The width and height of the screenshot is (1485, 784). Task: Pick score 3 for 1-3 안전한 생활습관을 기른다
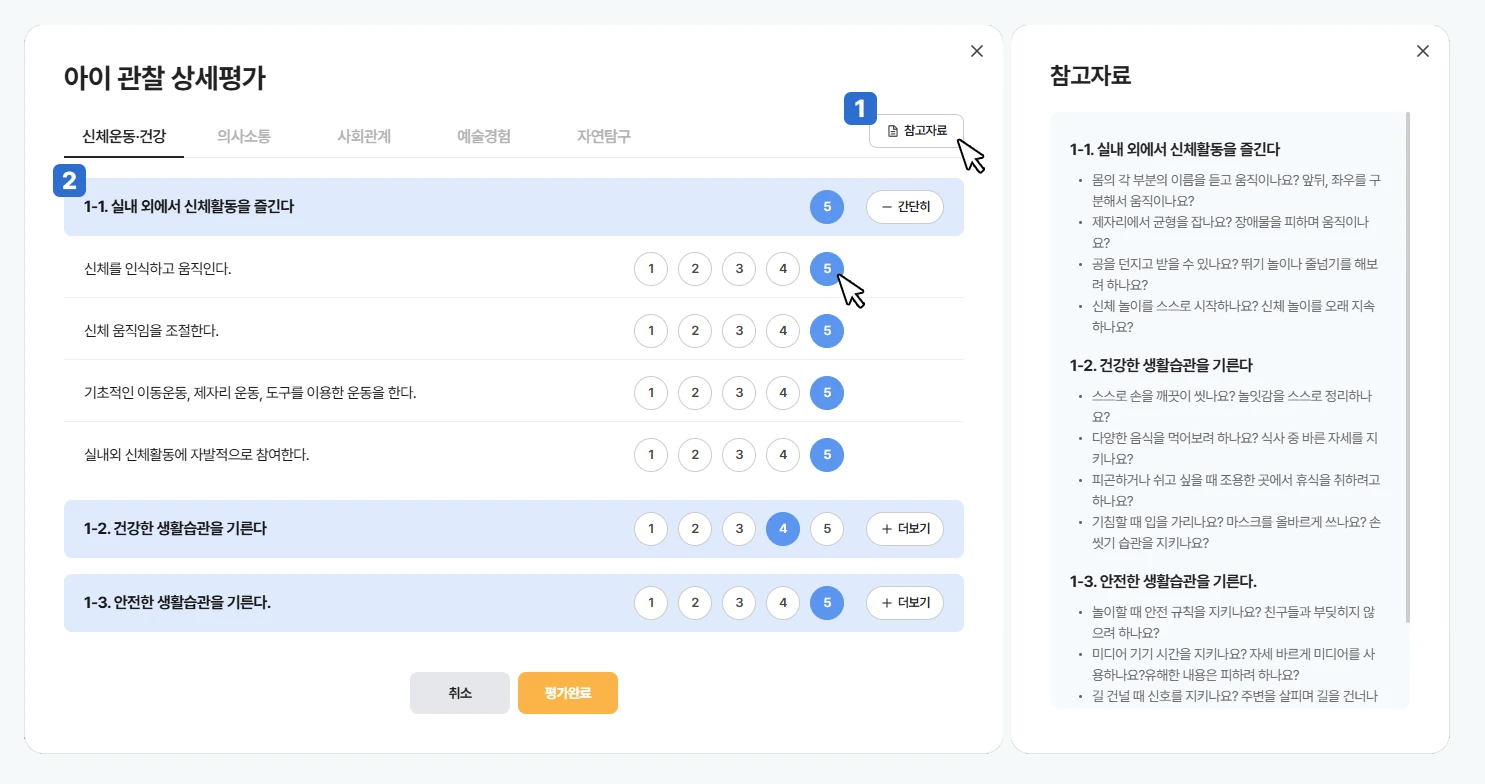[739, 603]
